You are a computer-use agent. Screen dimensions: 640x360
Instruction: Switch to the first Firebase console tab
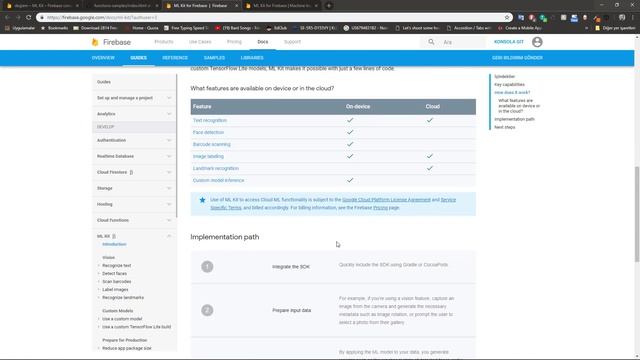(x=42, y=6)
